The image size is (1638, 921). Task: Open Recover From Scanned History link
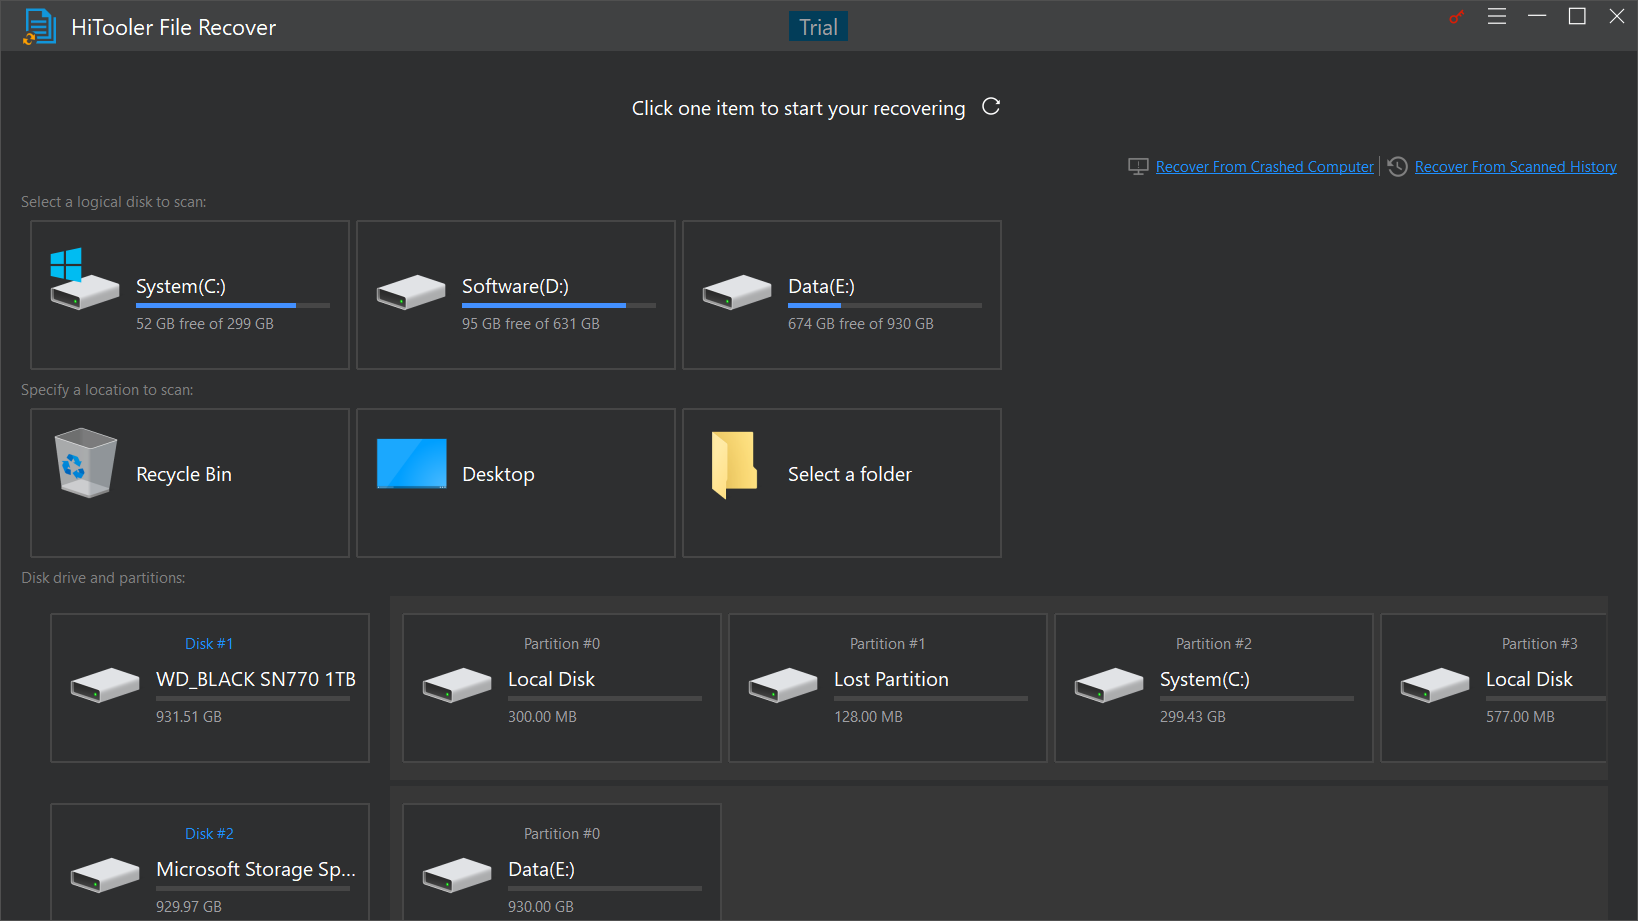coord(1515,167)
